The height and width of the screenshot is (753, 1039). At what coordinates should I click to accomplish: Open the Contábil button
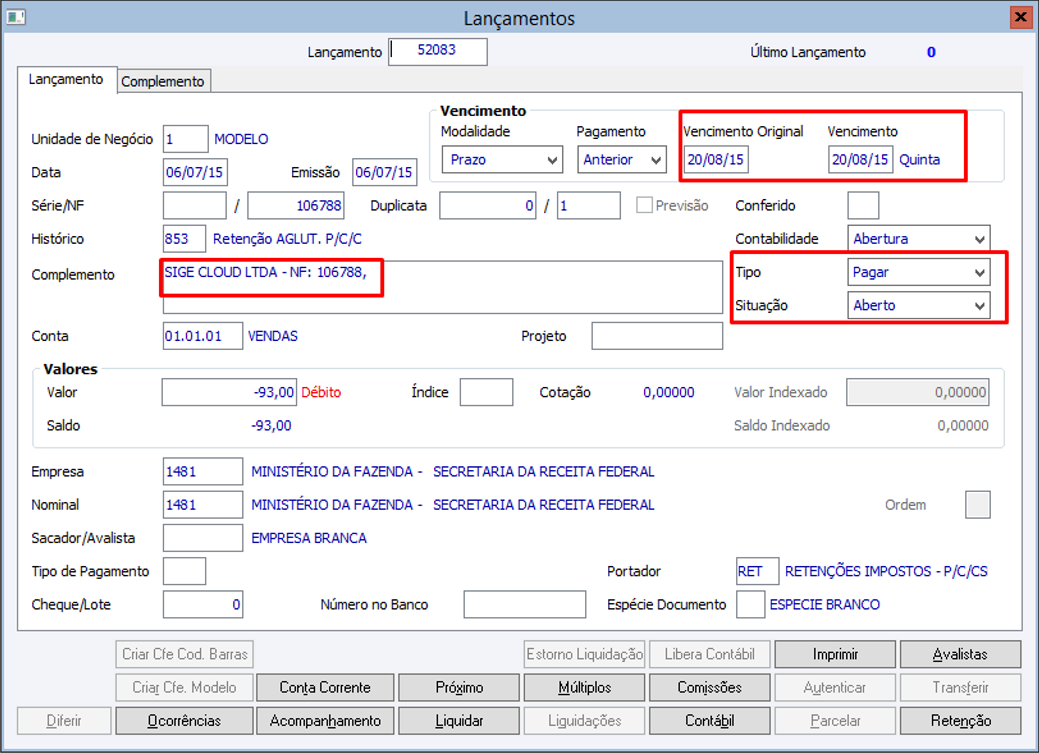[x=710, y=721]
